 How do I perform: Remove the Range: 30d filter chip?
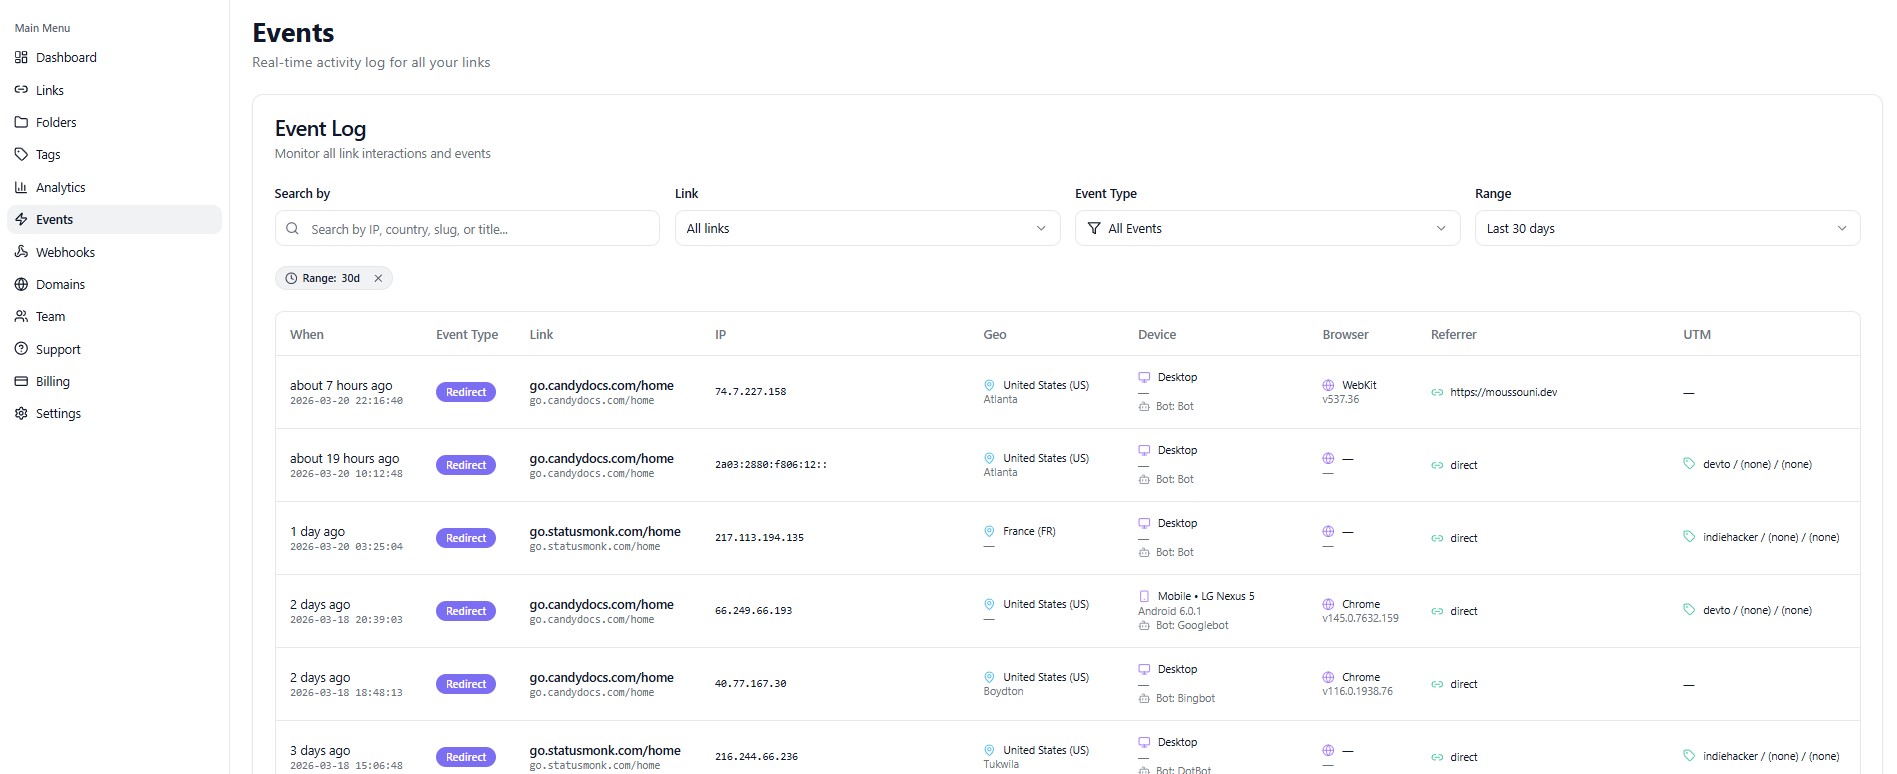378,279
